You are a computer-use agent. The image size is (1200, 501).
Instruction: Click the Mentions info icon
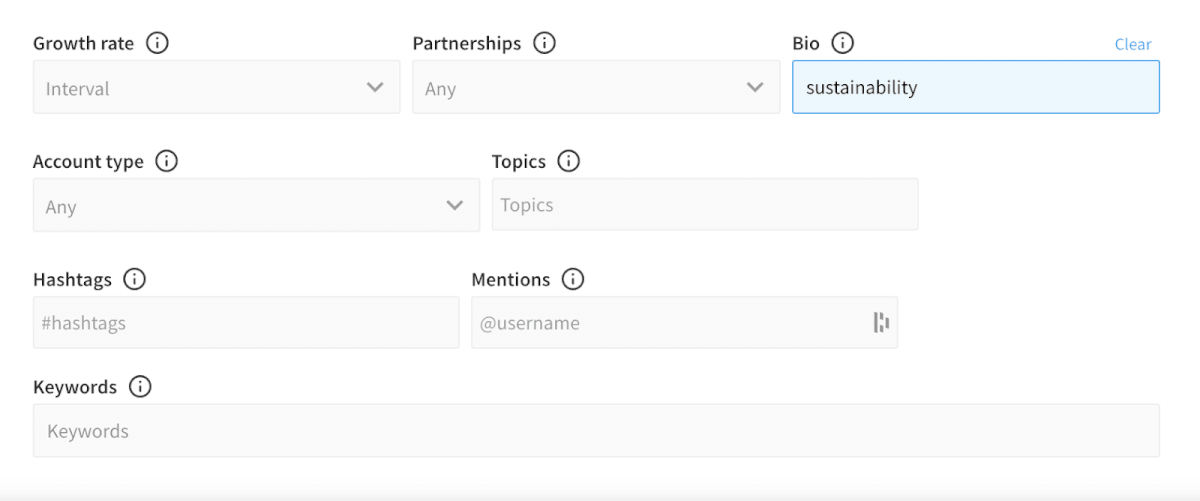click(x=573, y=279)
